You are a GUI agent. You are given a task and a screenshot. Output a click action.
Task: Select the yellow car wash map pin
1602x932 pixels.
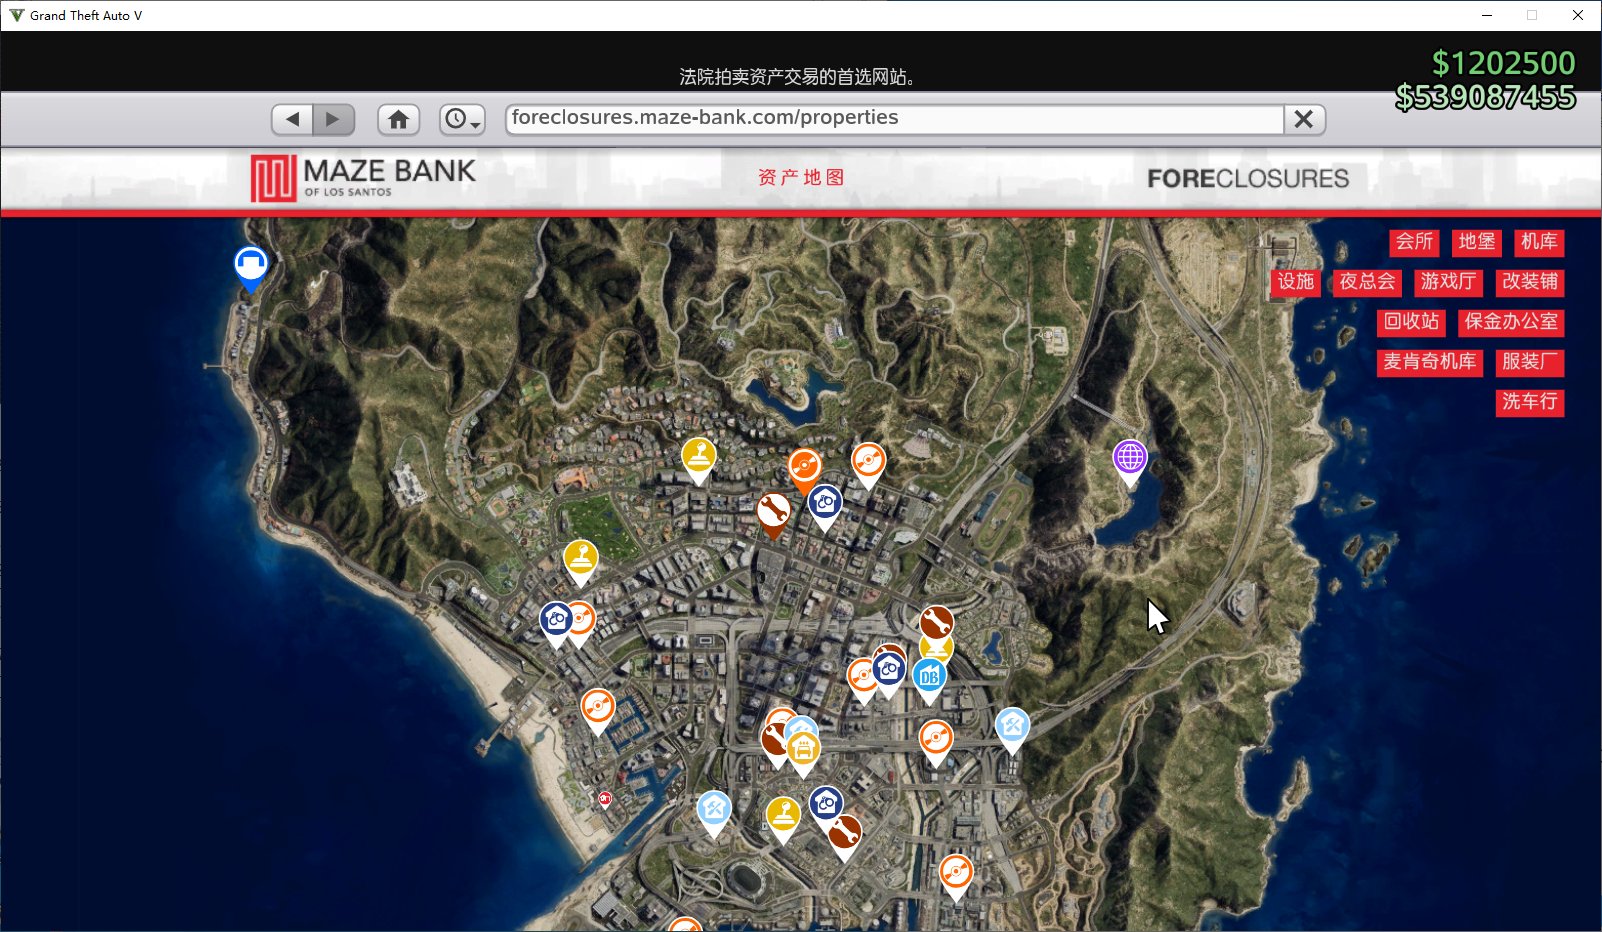point(803,751)
